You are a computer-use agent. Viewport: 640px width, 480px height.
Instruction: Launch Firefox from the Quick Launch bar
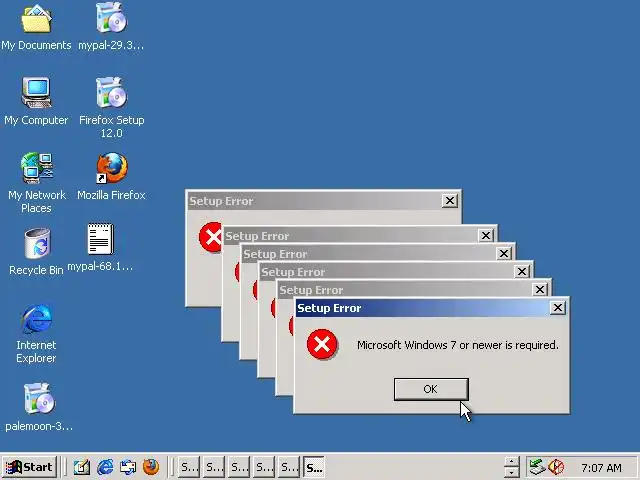151,467
